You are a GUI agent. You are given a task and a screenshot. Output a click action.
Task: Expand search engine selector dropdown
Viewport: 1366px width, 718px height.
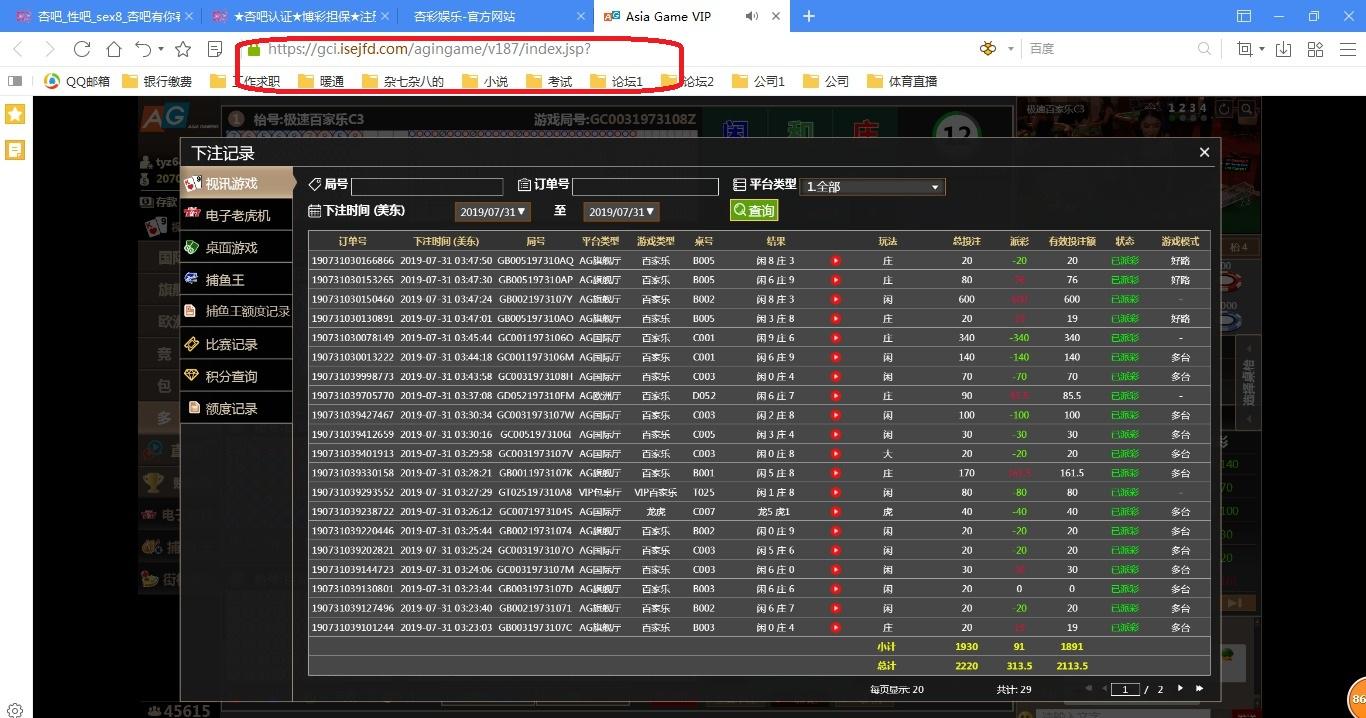(1011, 49)
